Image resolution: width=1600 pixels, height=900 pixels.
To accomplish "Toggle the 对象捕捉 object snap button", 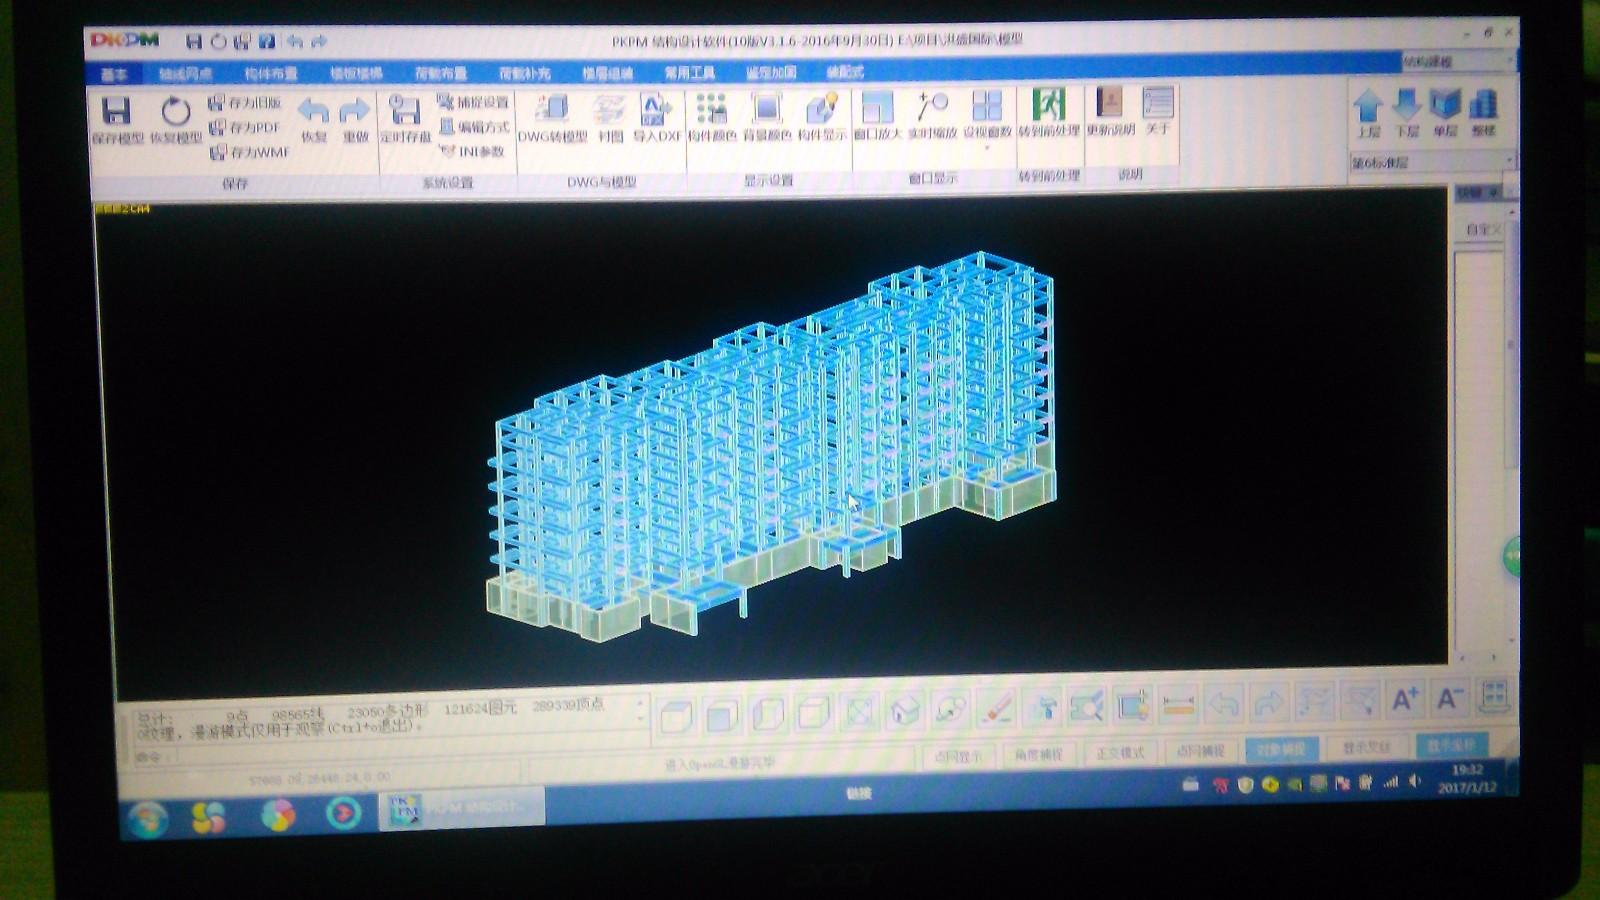I will click(x=1281, y=749).
